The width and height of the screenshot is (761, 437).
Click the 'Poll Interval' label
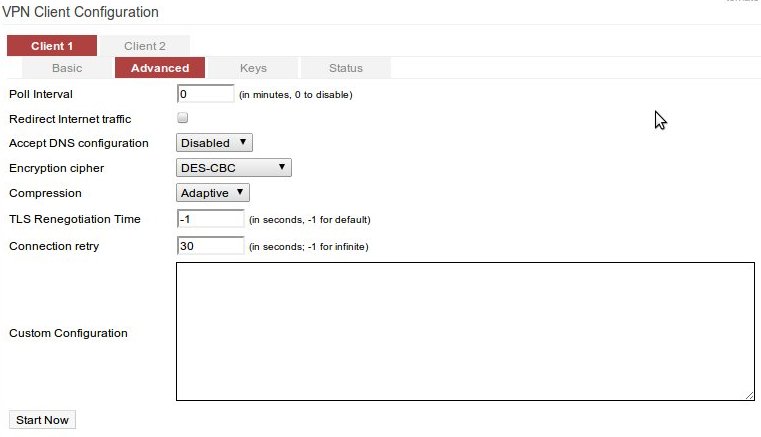41,94
